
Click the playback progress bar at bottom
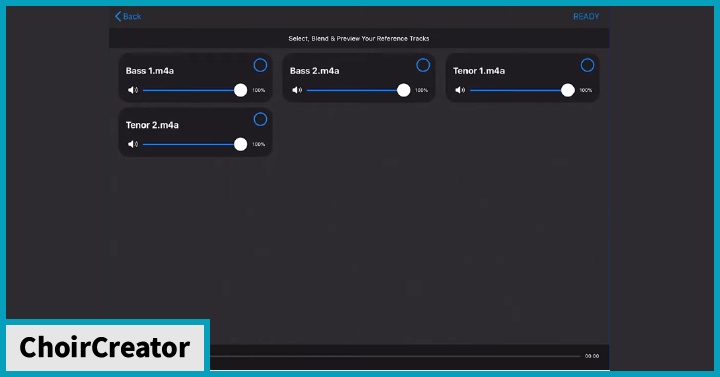[x=395, y=356]
